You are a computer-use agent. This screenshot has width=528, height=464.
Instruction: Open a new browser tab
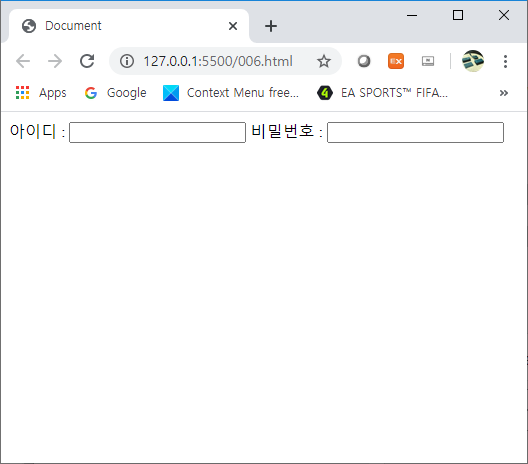click(x=271, y=26)
